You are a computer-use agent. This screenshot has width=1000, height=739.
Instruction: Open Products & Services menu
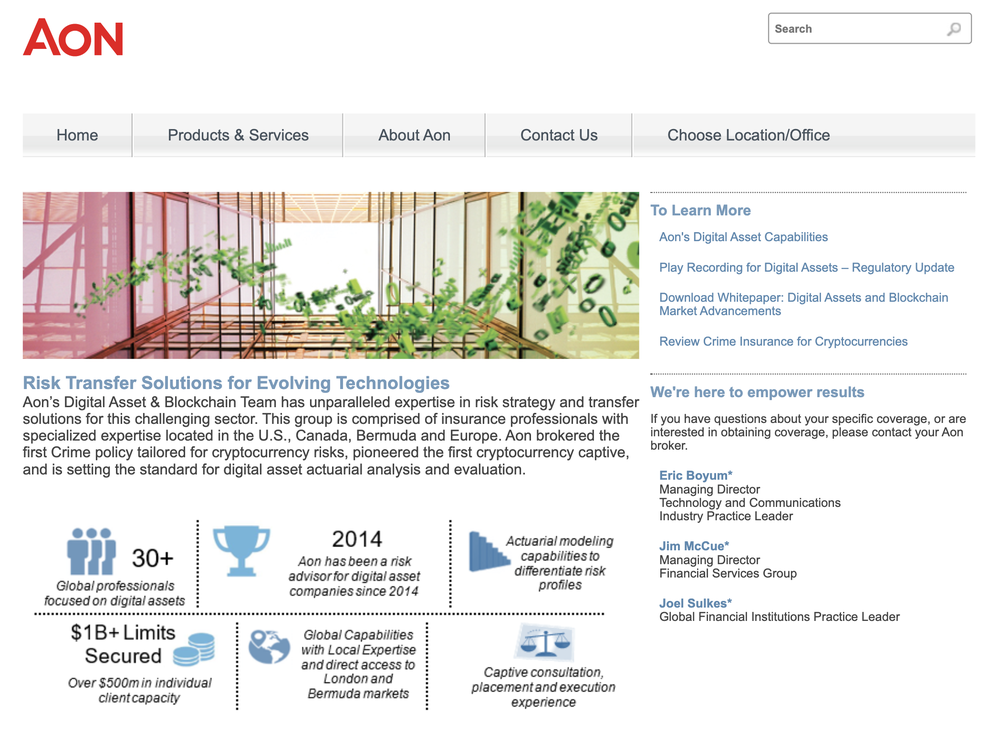238,135
